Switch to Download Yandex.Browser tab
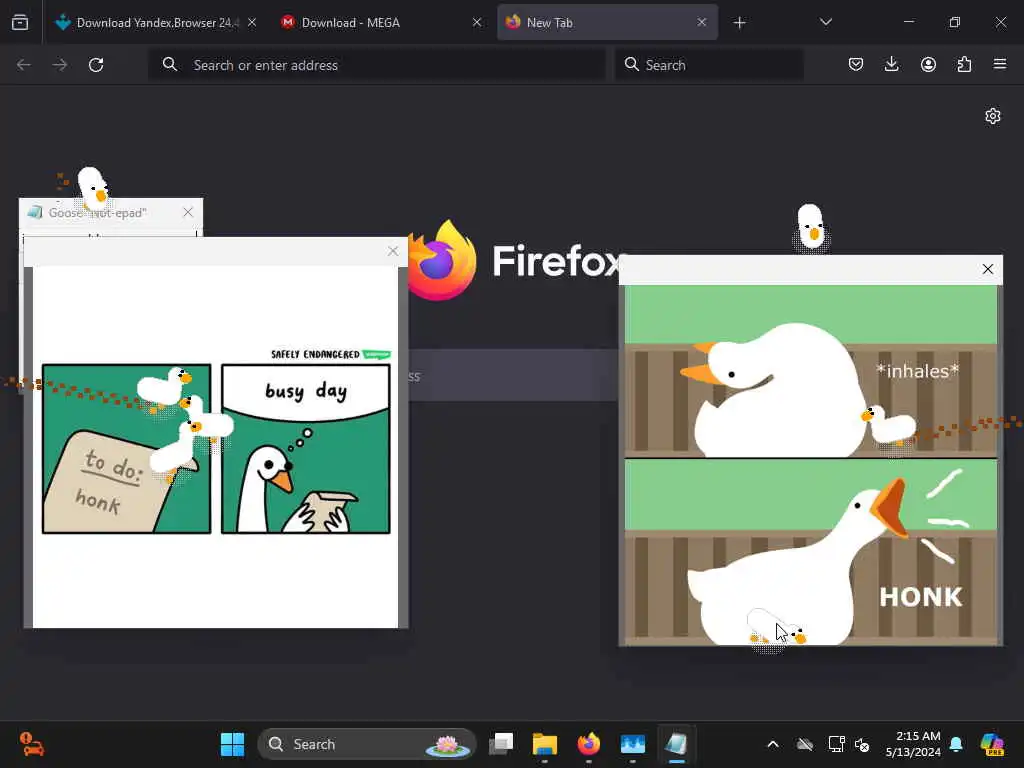 [x=155, y=23]
